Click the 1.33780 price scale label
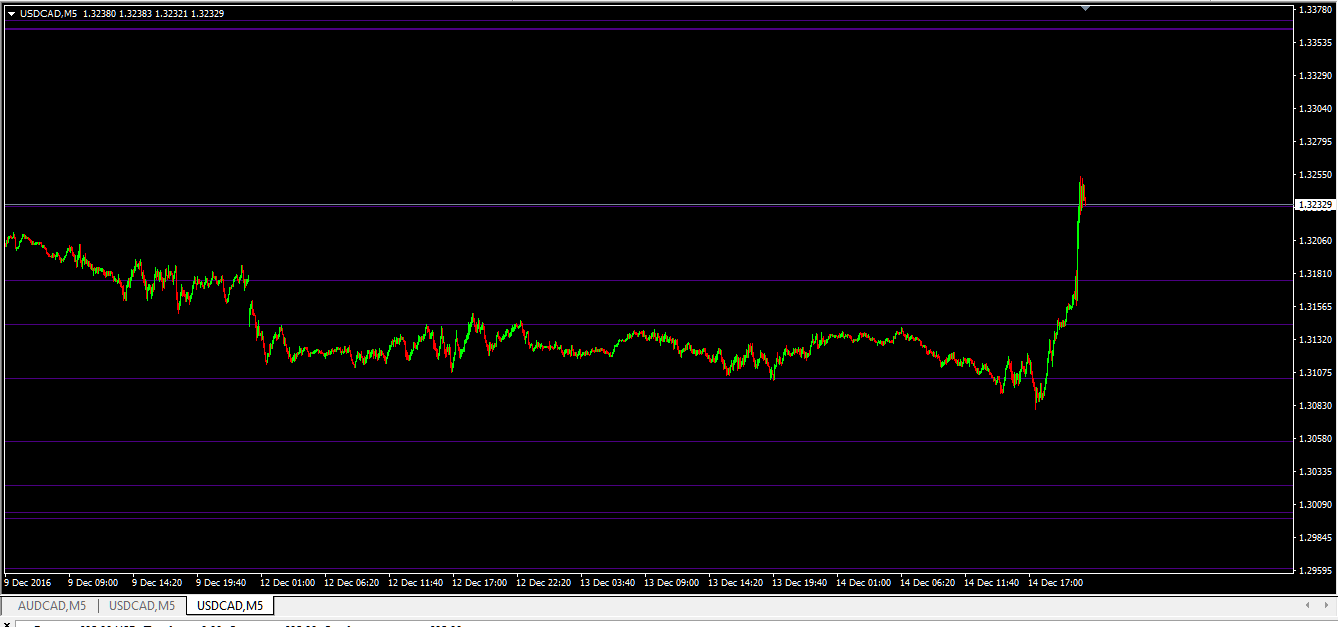This screenshot has height=627, width=1338. 1314,10
